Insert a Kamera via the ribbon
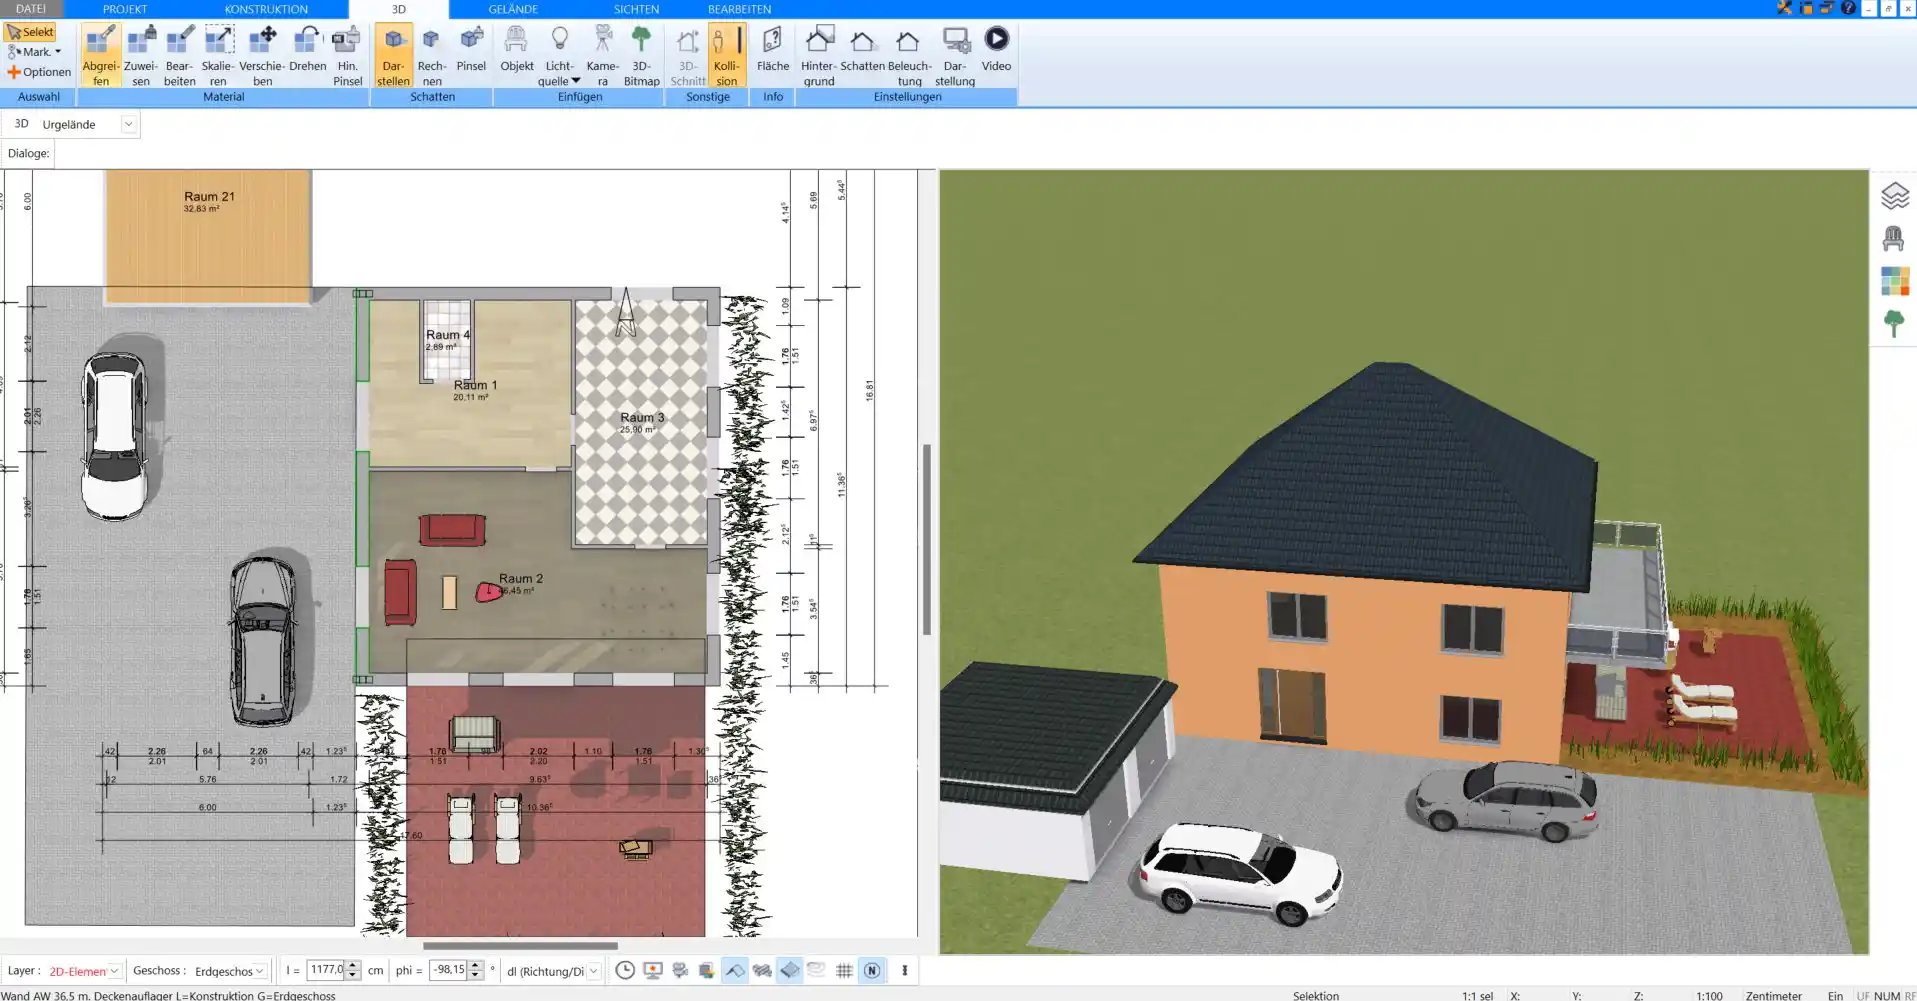Screen dimensions: 1917x1001 (602, 55)
